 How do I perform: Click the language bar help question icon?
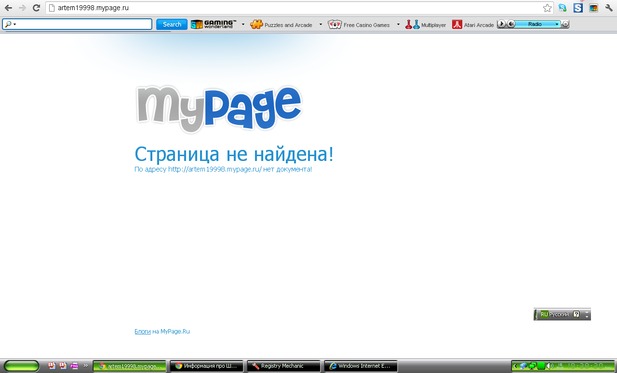tap(576, 314)
